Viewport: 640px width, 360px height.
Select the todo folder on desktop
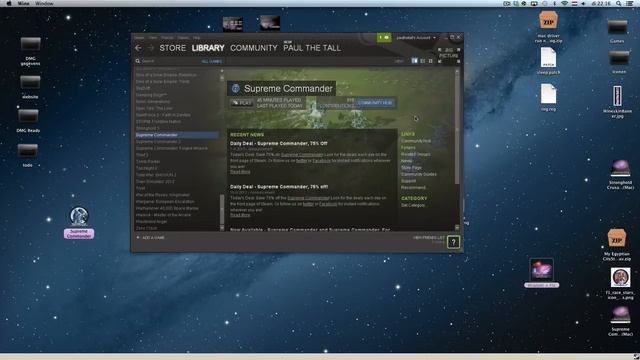(x=28, y=151)
